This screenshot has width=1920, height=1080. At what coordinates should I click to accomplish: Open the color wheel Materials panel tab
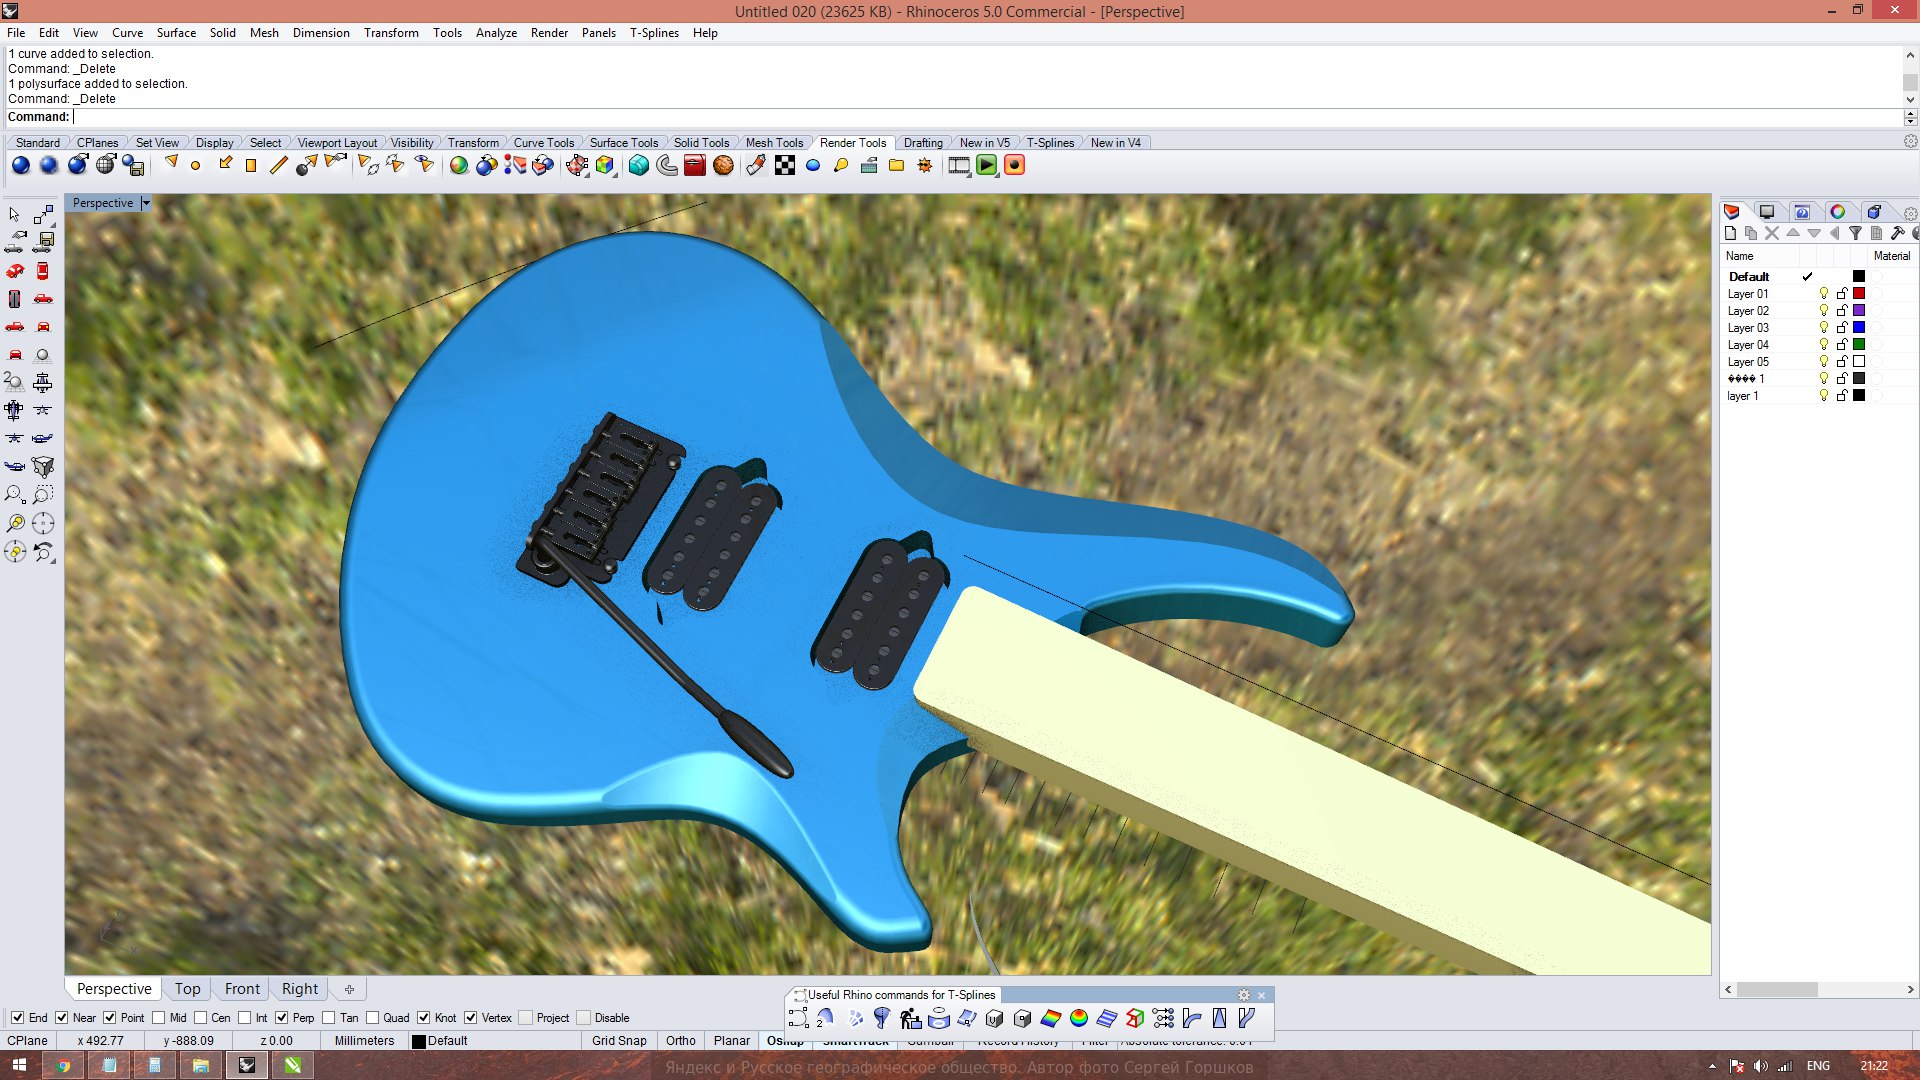pos(1837,212)
